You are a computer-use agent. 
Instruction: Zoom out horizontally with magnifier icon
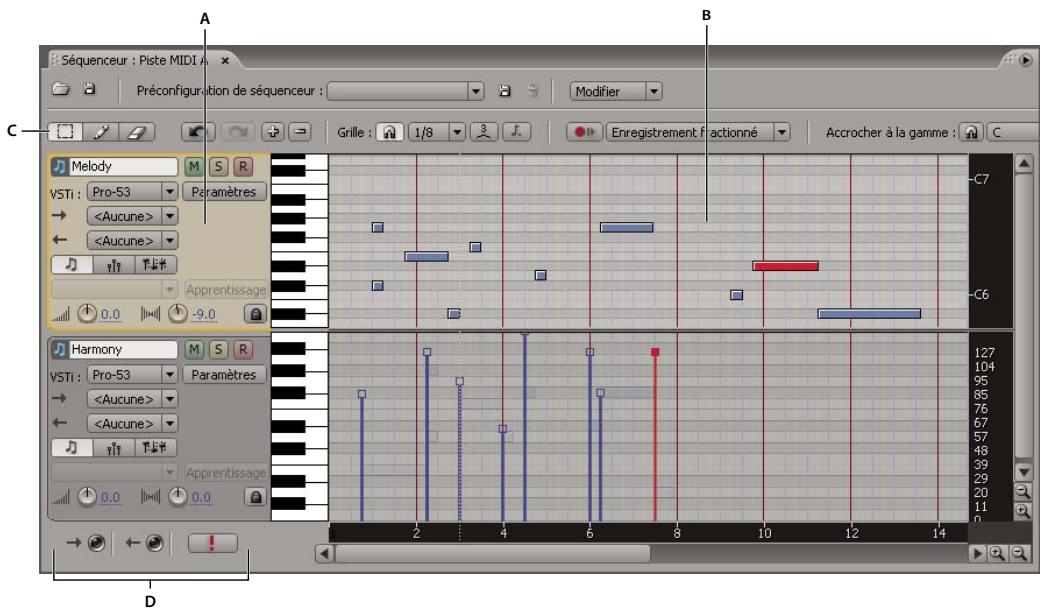(x=1019, y=553)
